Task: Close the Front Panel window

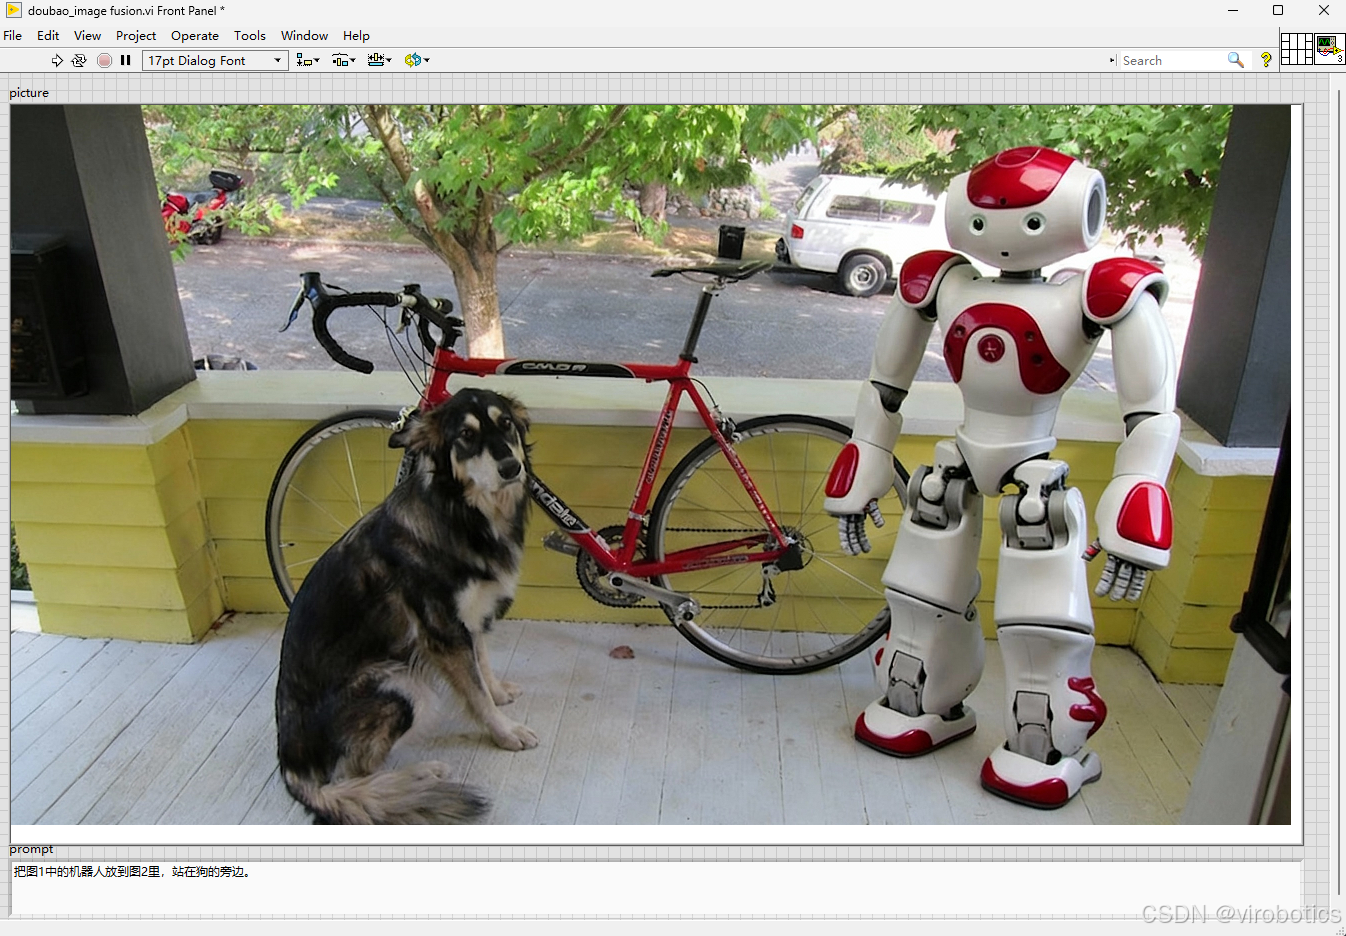Action: tap(1323, 10)
